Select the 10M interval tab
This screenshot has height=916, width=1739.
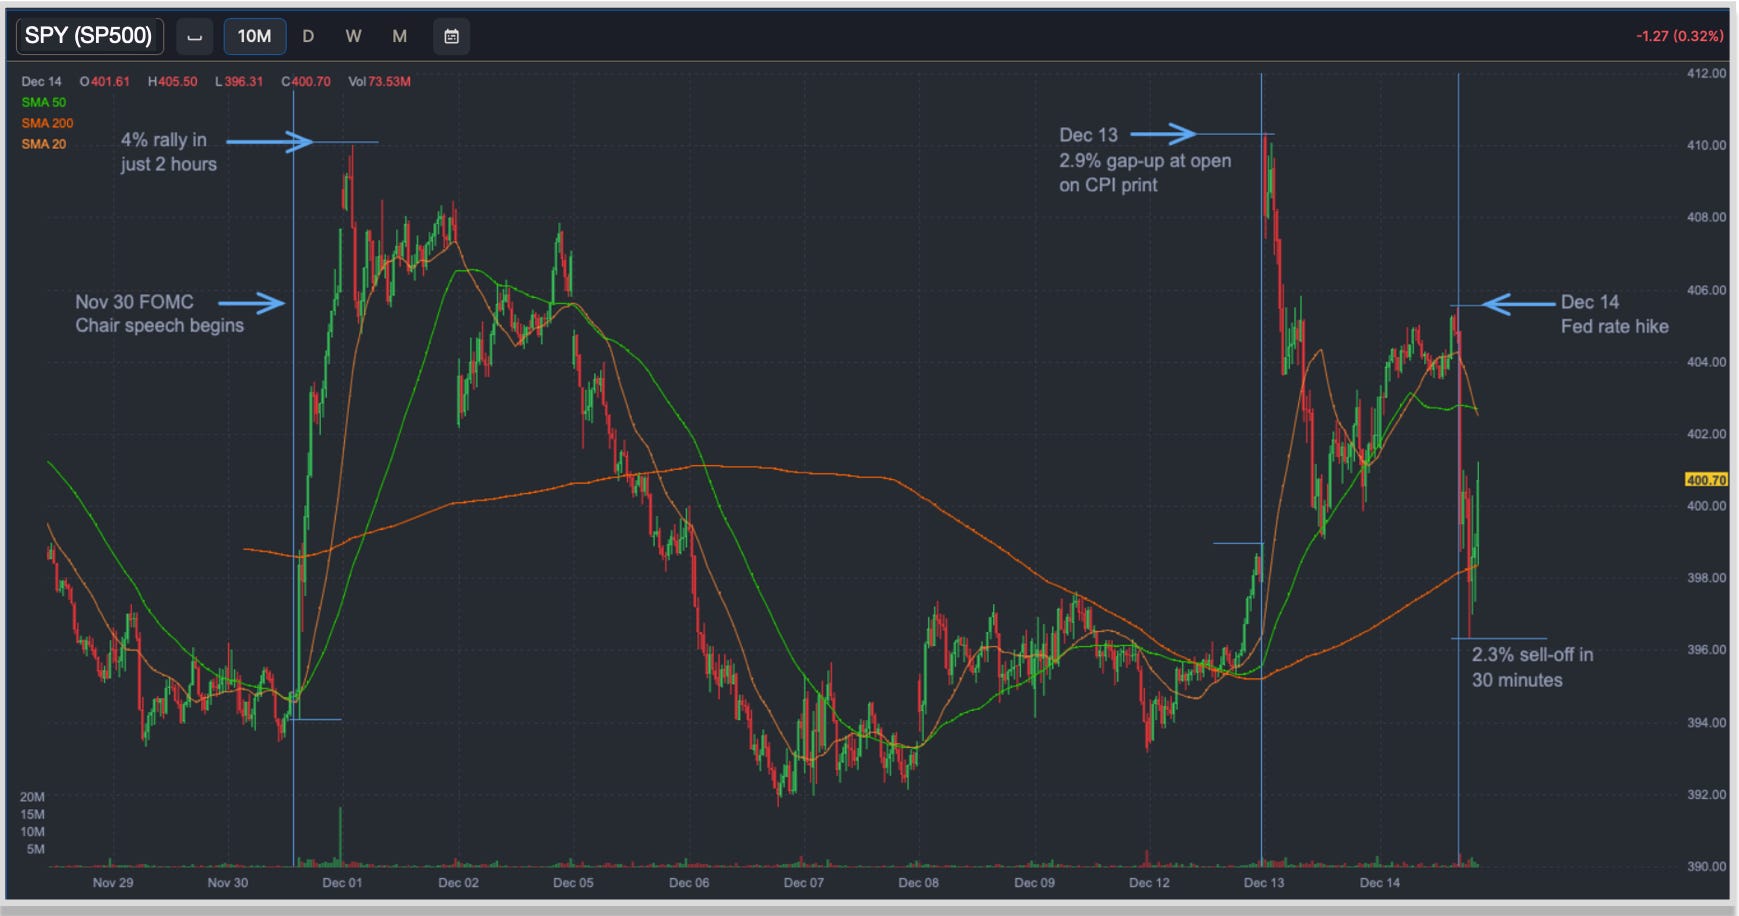[x=254, y=37]
